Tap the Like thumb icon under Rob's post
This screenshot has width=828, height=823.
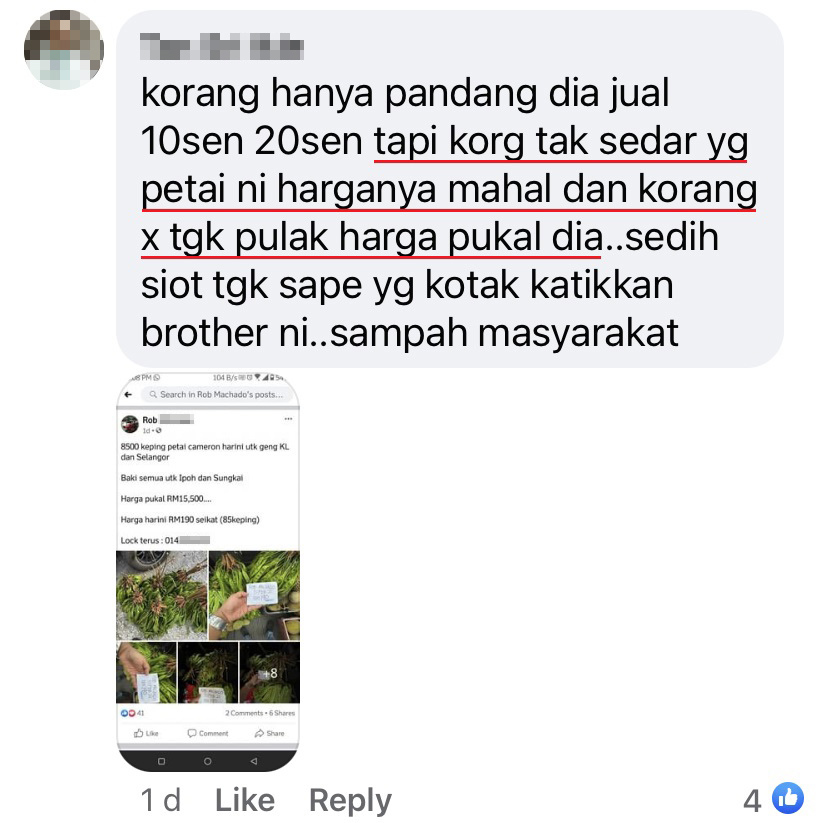click(x=138, y=733)
